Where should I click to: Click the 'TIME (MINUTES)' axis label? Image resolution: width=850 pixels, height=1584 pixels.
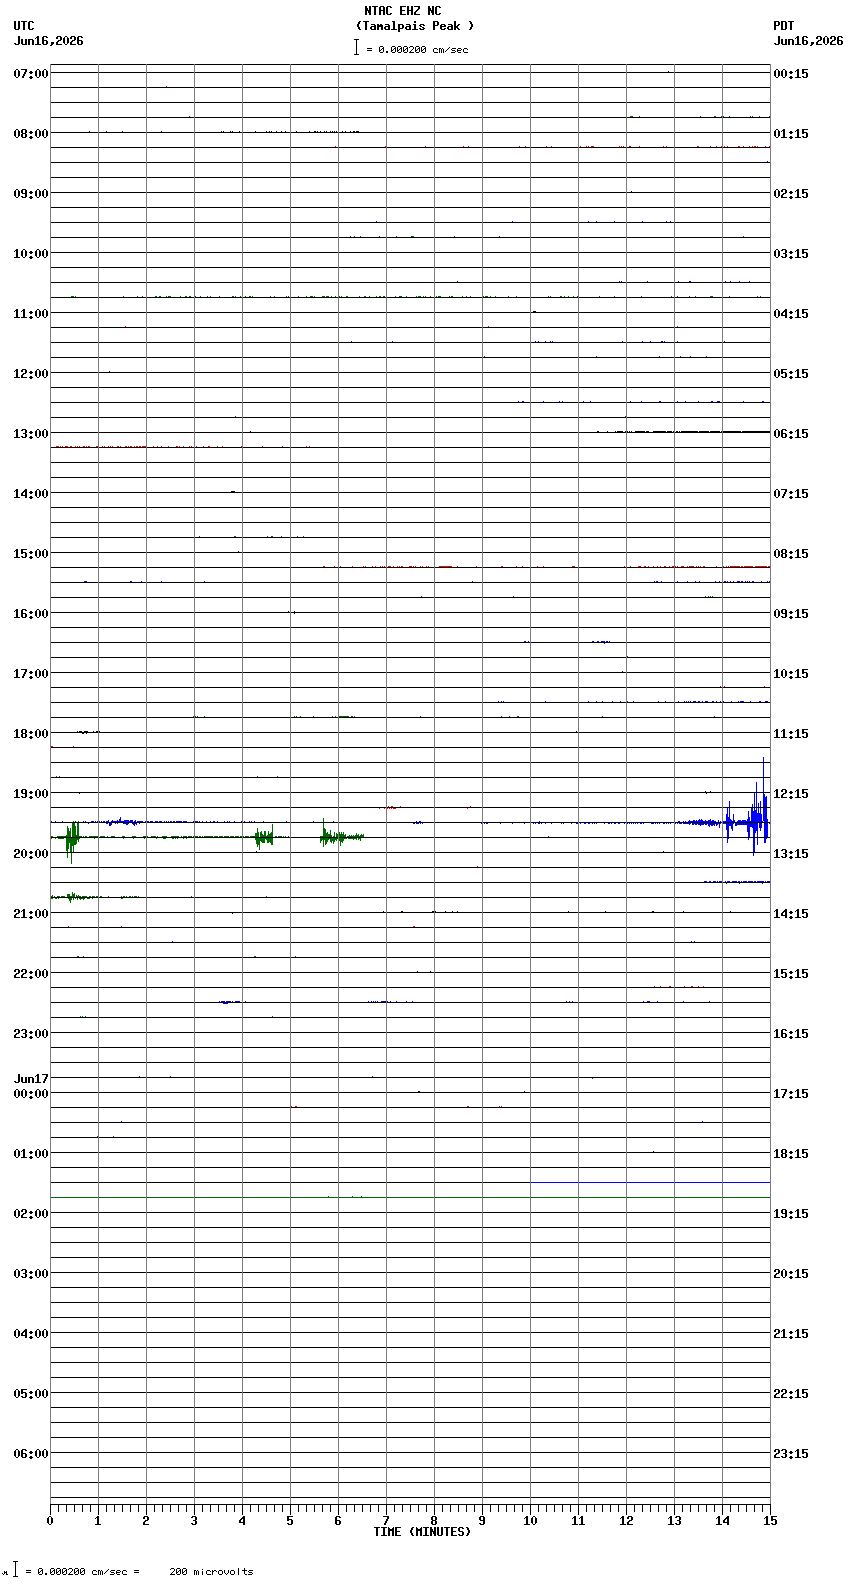coord(422,1532)
